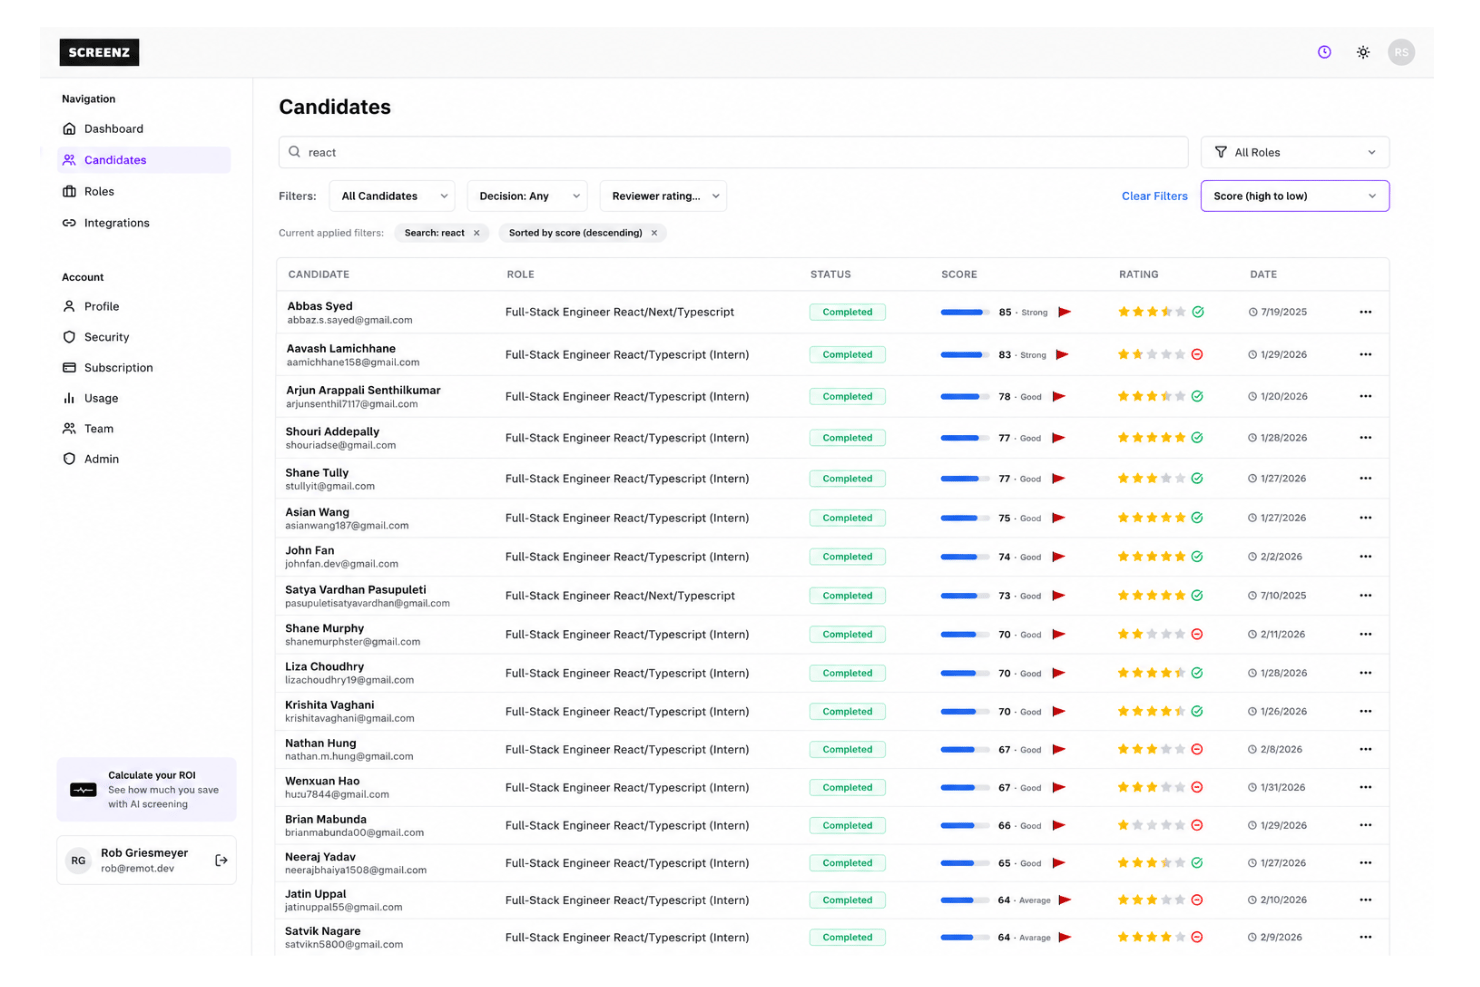Open the more options menu for Abbas Syed
The width and height of the screenshot is (1480, 987).
click(x=1365, y=312)
